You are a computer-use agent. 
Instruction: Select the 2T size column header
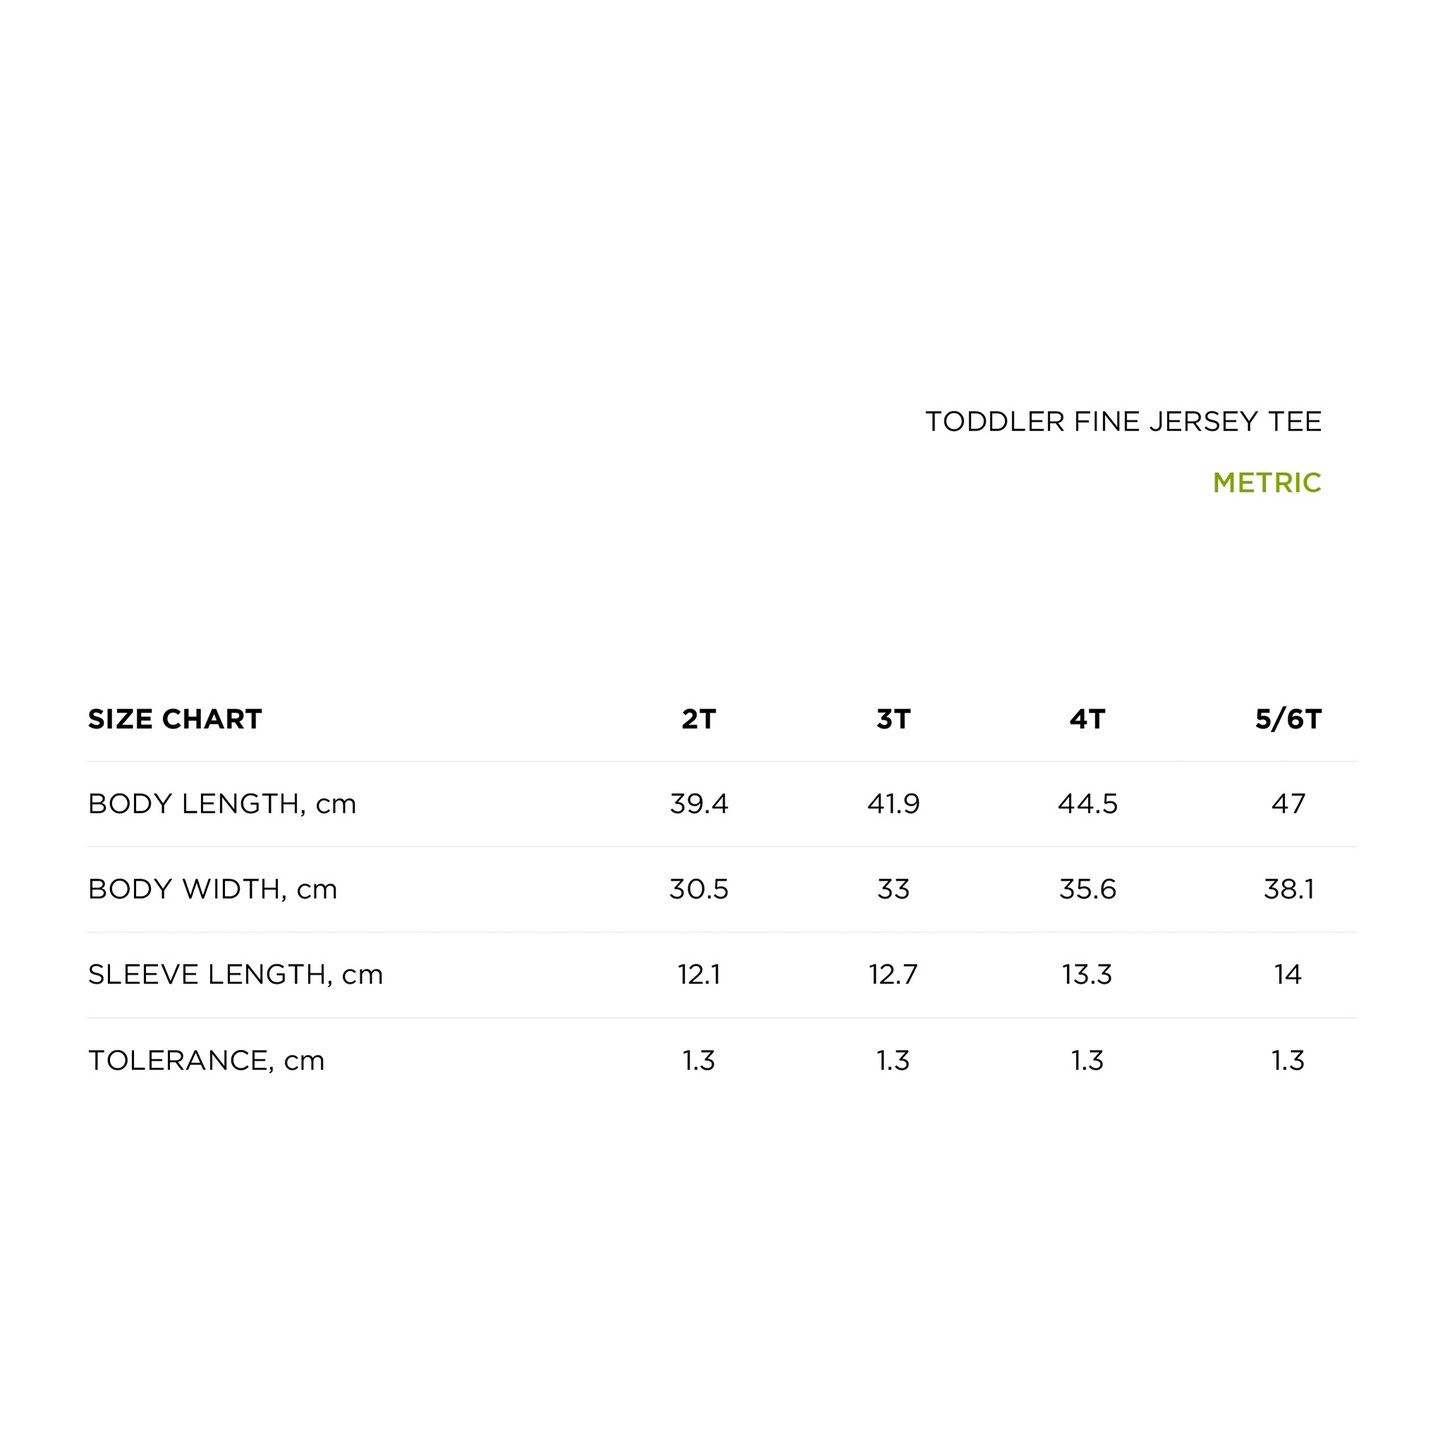[x=699, y=719]
